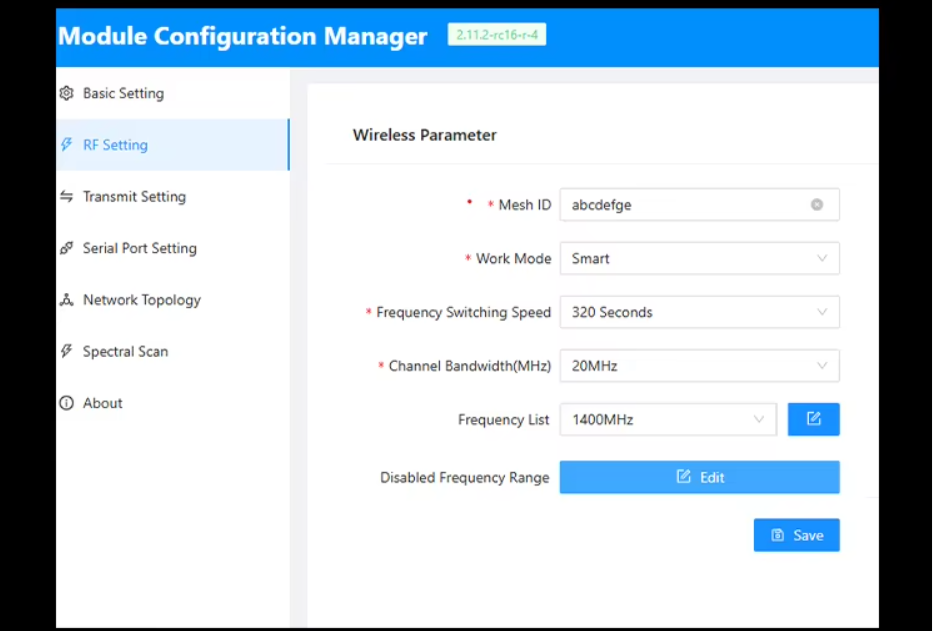The height and width of the screenshot is (631, 933).
Task: Click the Serial Port Setting plug icon
Action: (x=67, y=248)
